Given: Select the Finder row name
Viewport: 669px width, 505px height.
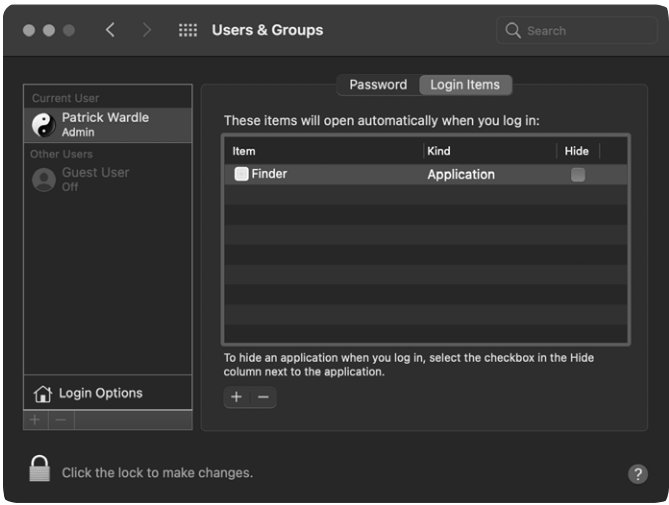Looking at the screenshot, I should [269, 174].
